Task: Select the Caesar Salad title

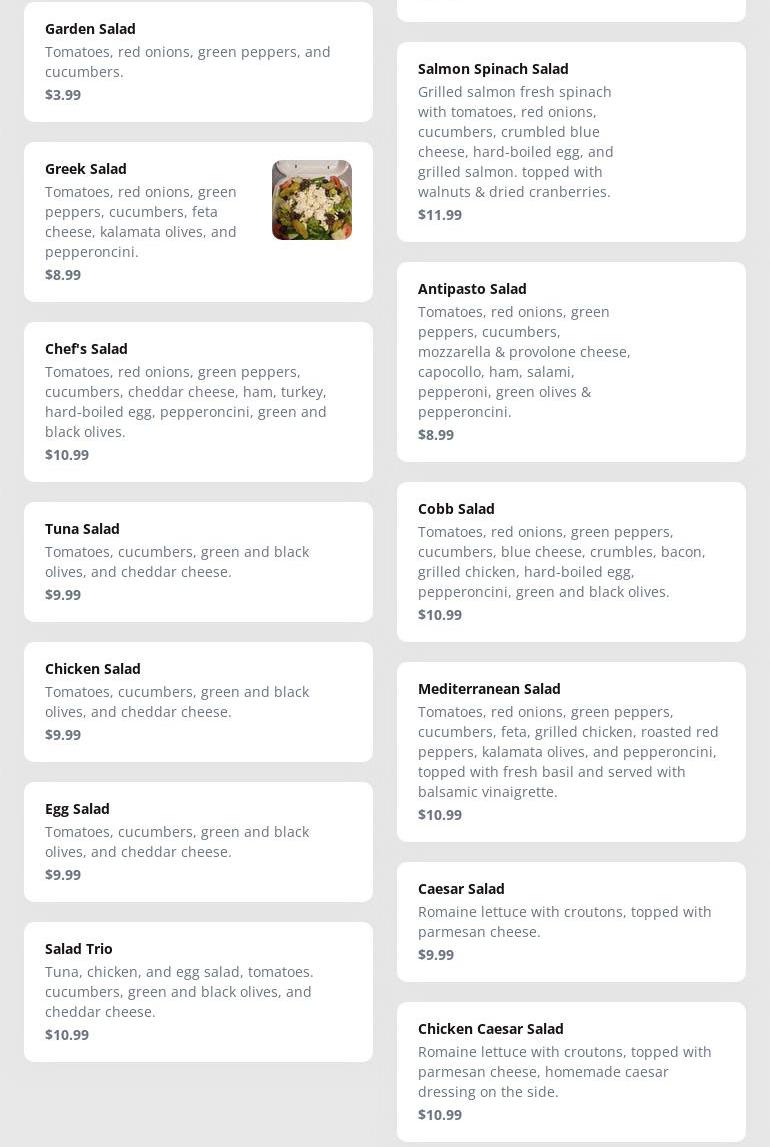Action: pos(461,889)
